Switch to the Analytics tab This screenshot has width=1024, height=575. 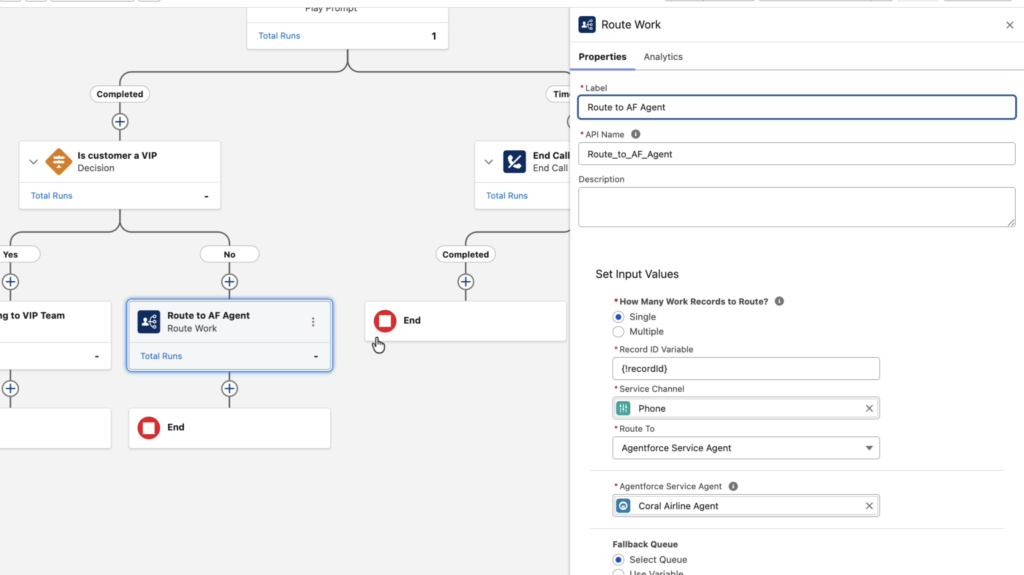point(663,57)
